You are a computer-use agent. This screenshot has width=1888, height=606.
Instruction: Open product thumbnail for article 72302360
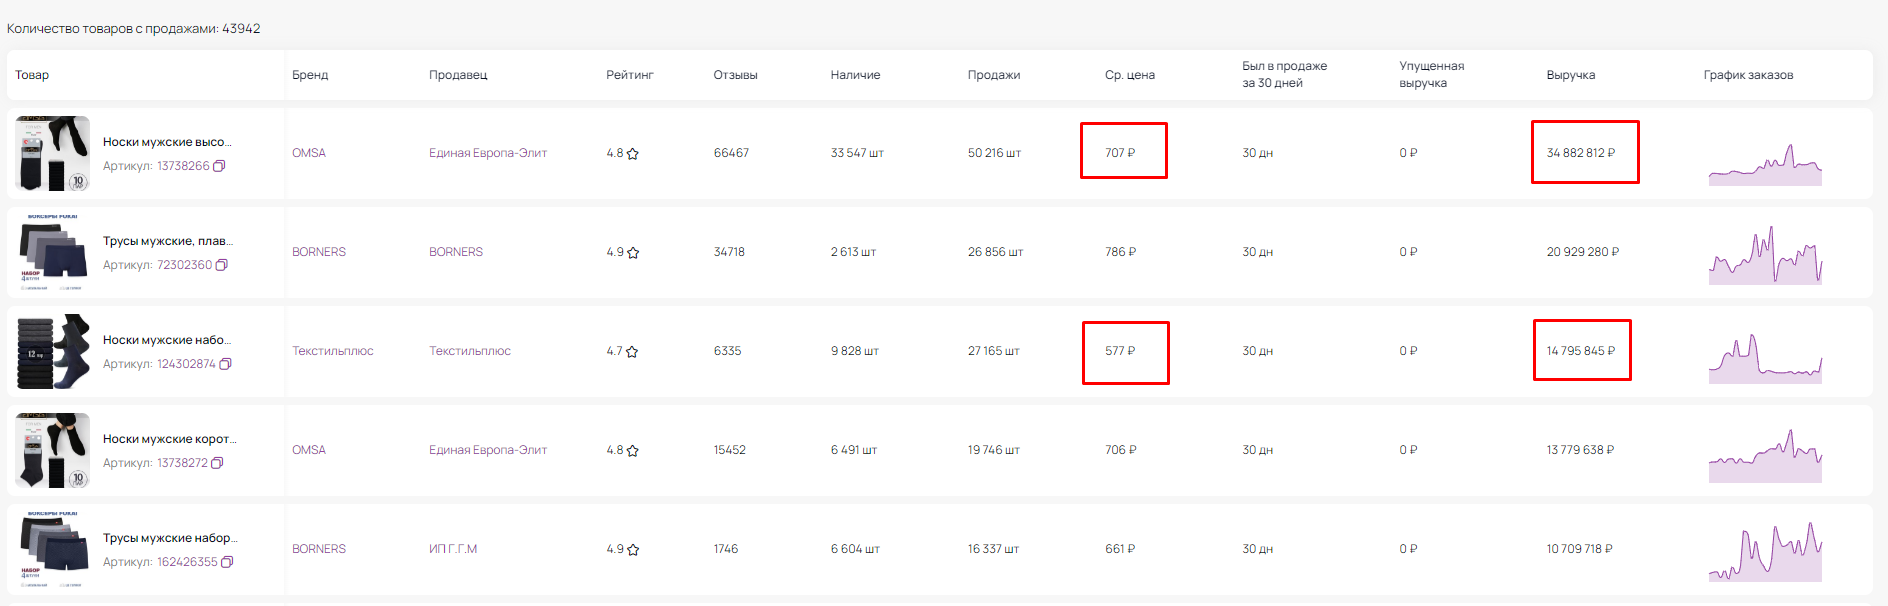[53, 252]
